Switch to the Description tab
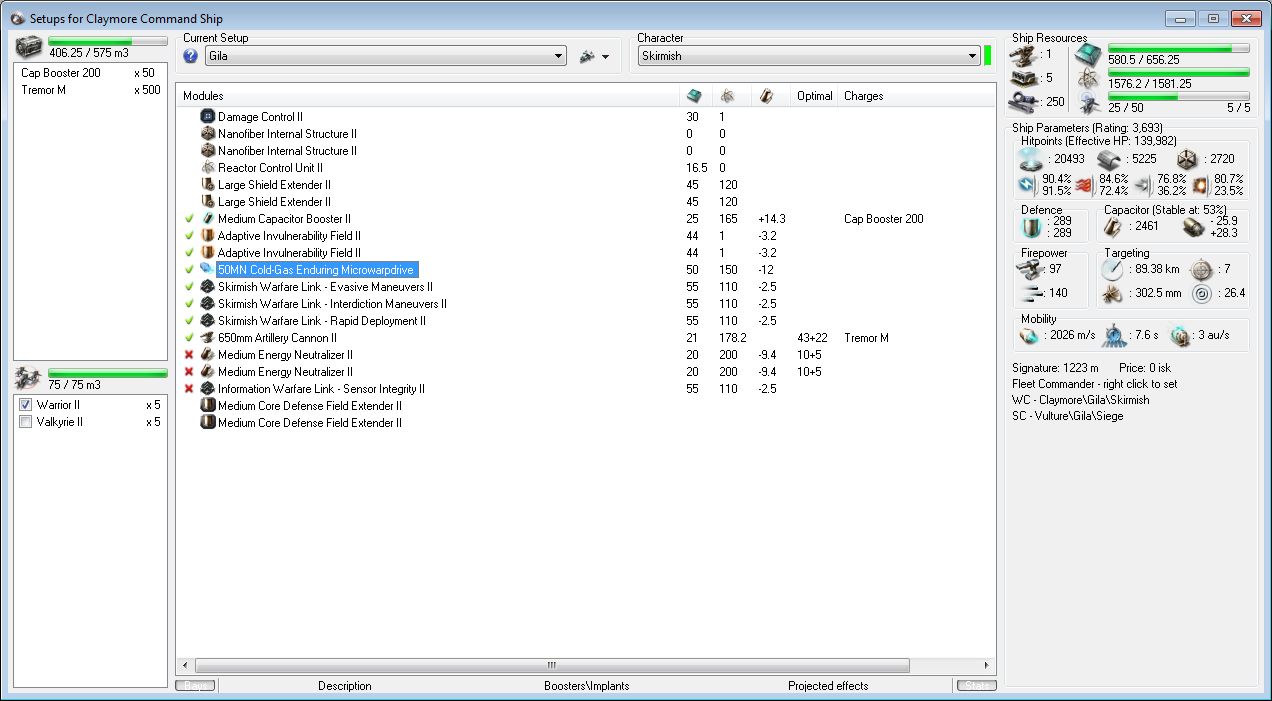This screenshot has height=701, width=1272. (x=344, y=686)
